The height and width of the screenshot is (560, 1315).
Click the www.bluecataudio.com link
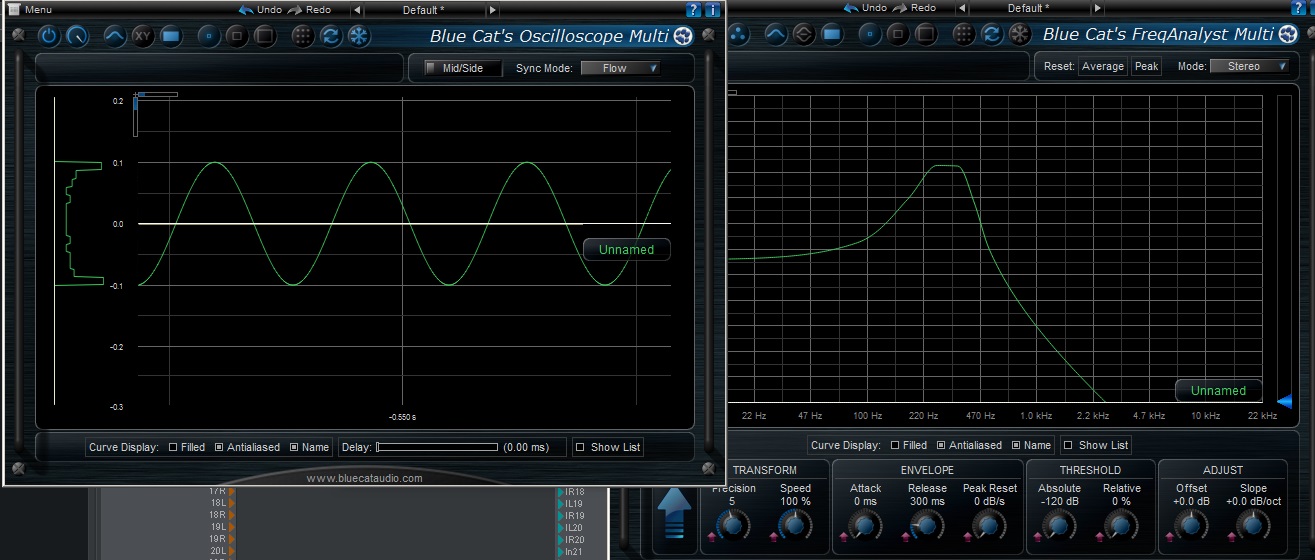pyautogui.click(x=364, y=478)
